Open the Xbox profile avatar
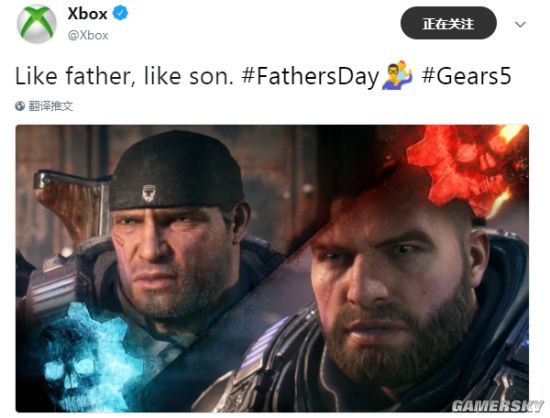The image size is (550, 418). tap(36, 24)
